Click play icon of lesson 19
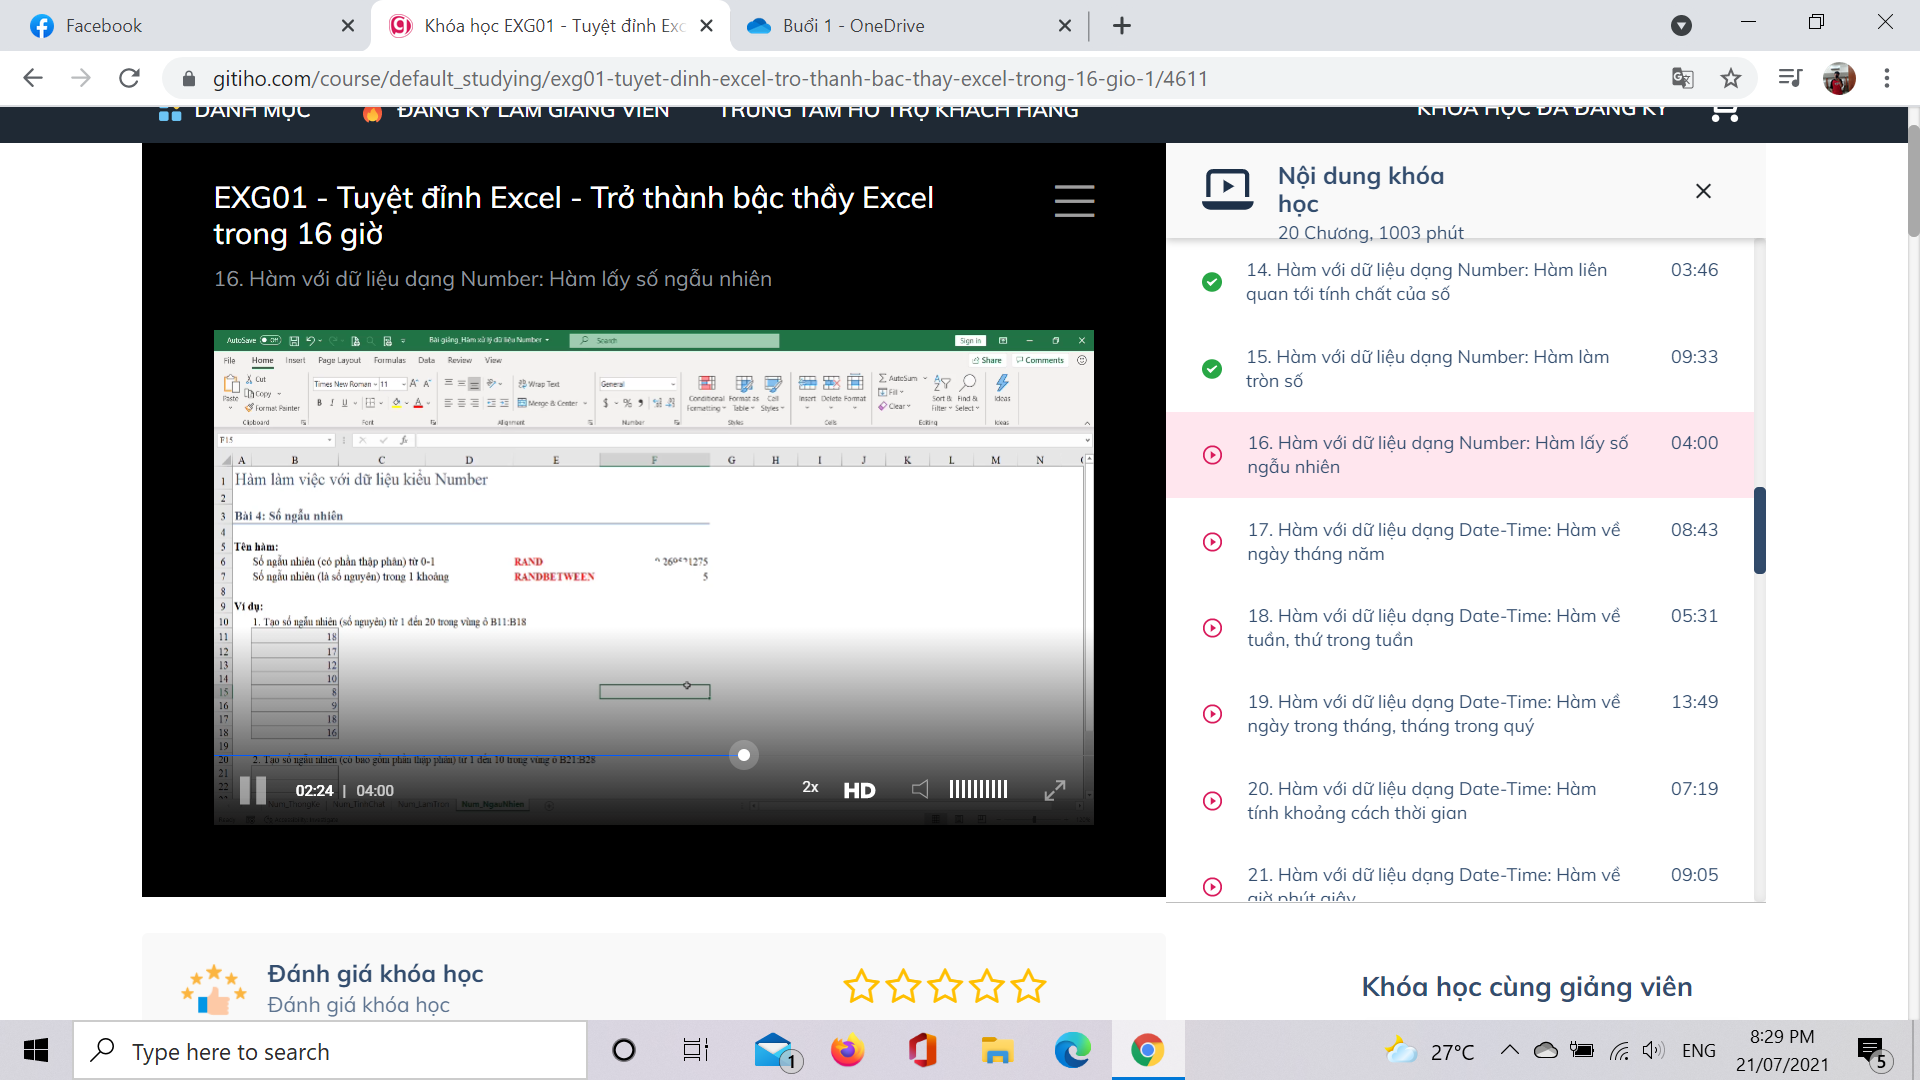The image size is (1920, 1080). point(1212,714)
